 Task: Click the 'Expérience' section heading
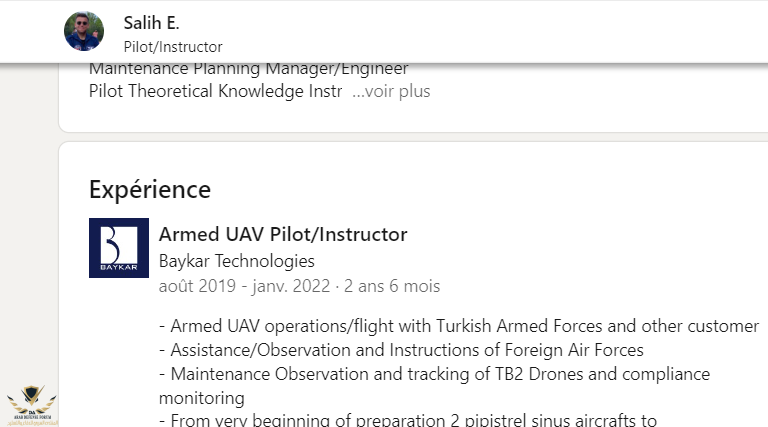coord(150,189)
